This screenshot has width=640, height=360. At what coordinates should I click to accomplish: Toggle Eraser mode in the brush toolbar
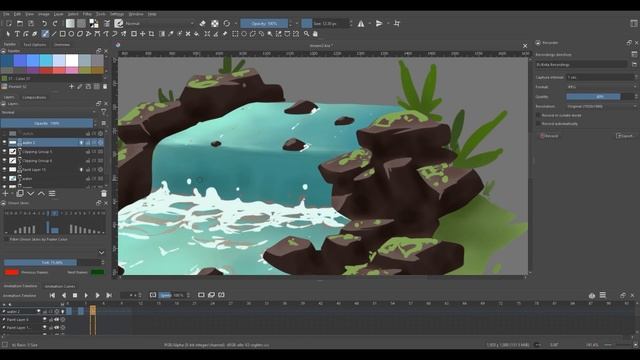(x=202, y=24)
